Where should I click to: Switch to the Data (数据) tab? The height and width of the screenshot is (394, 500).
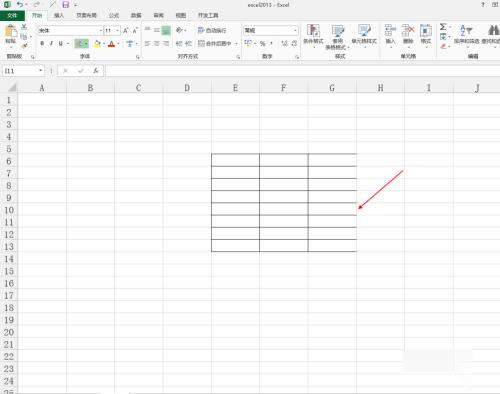coord(136,15)
